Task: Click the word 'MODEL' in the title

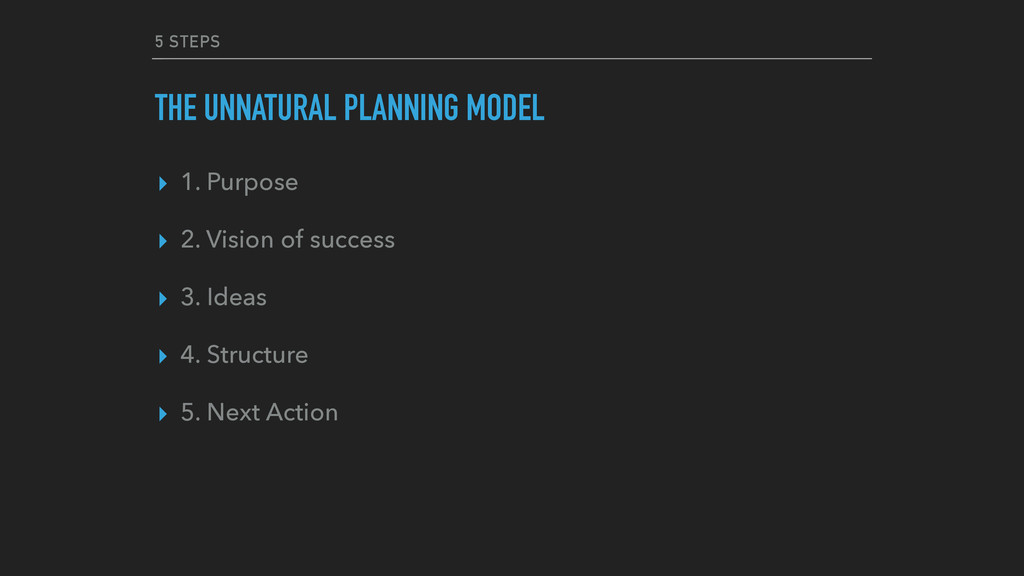Action: [505, 108]
